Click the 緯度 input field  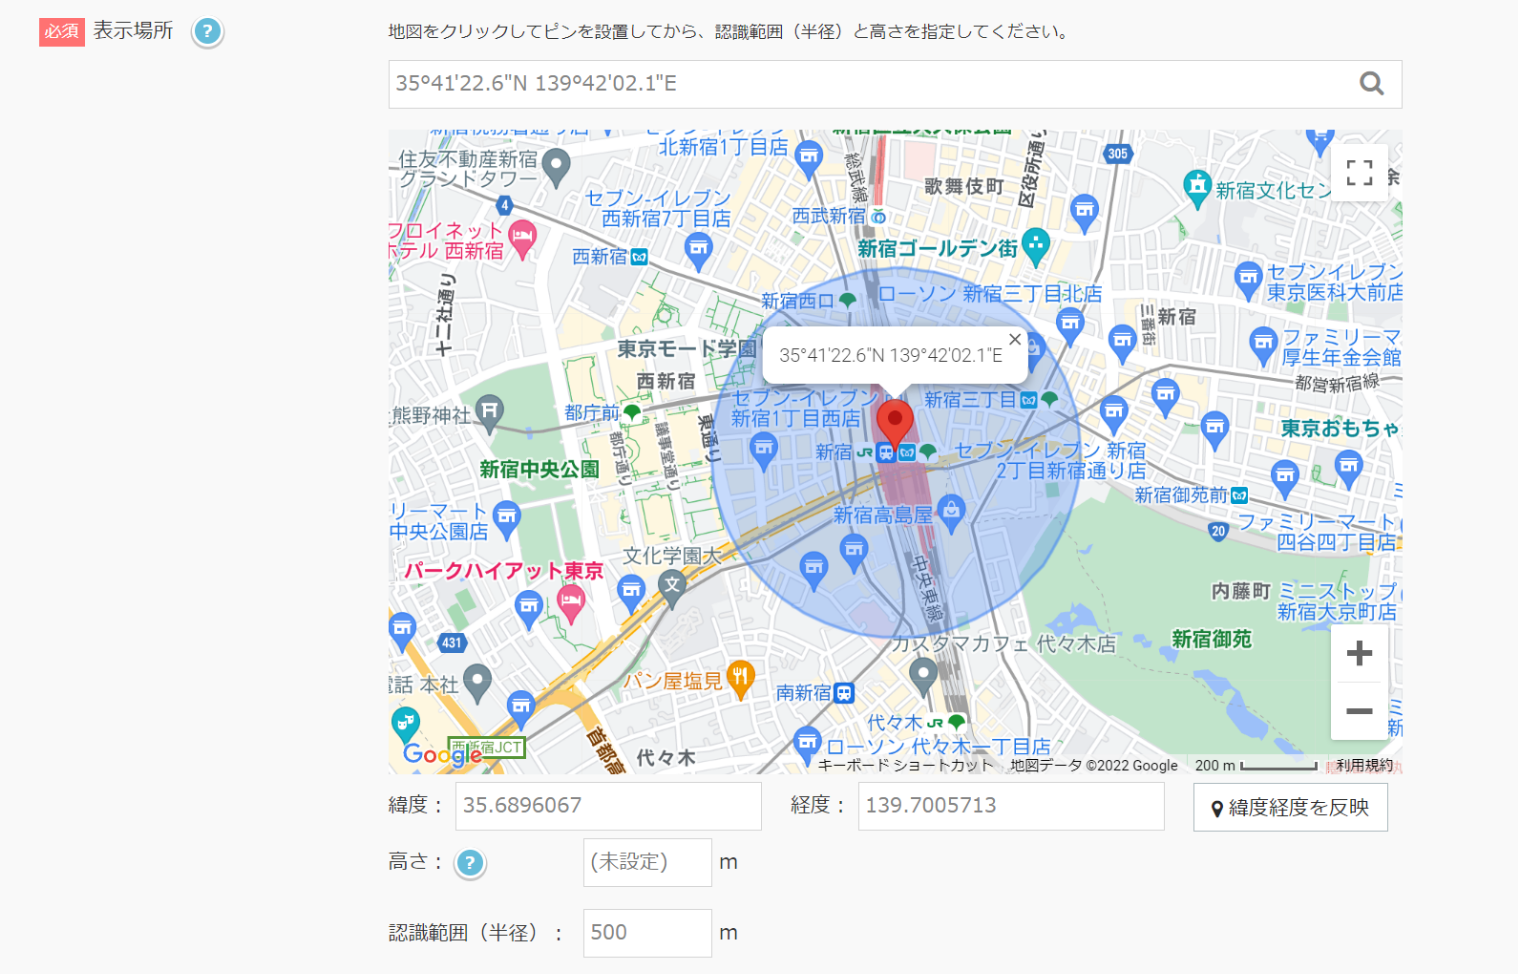coord(608,806)
